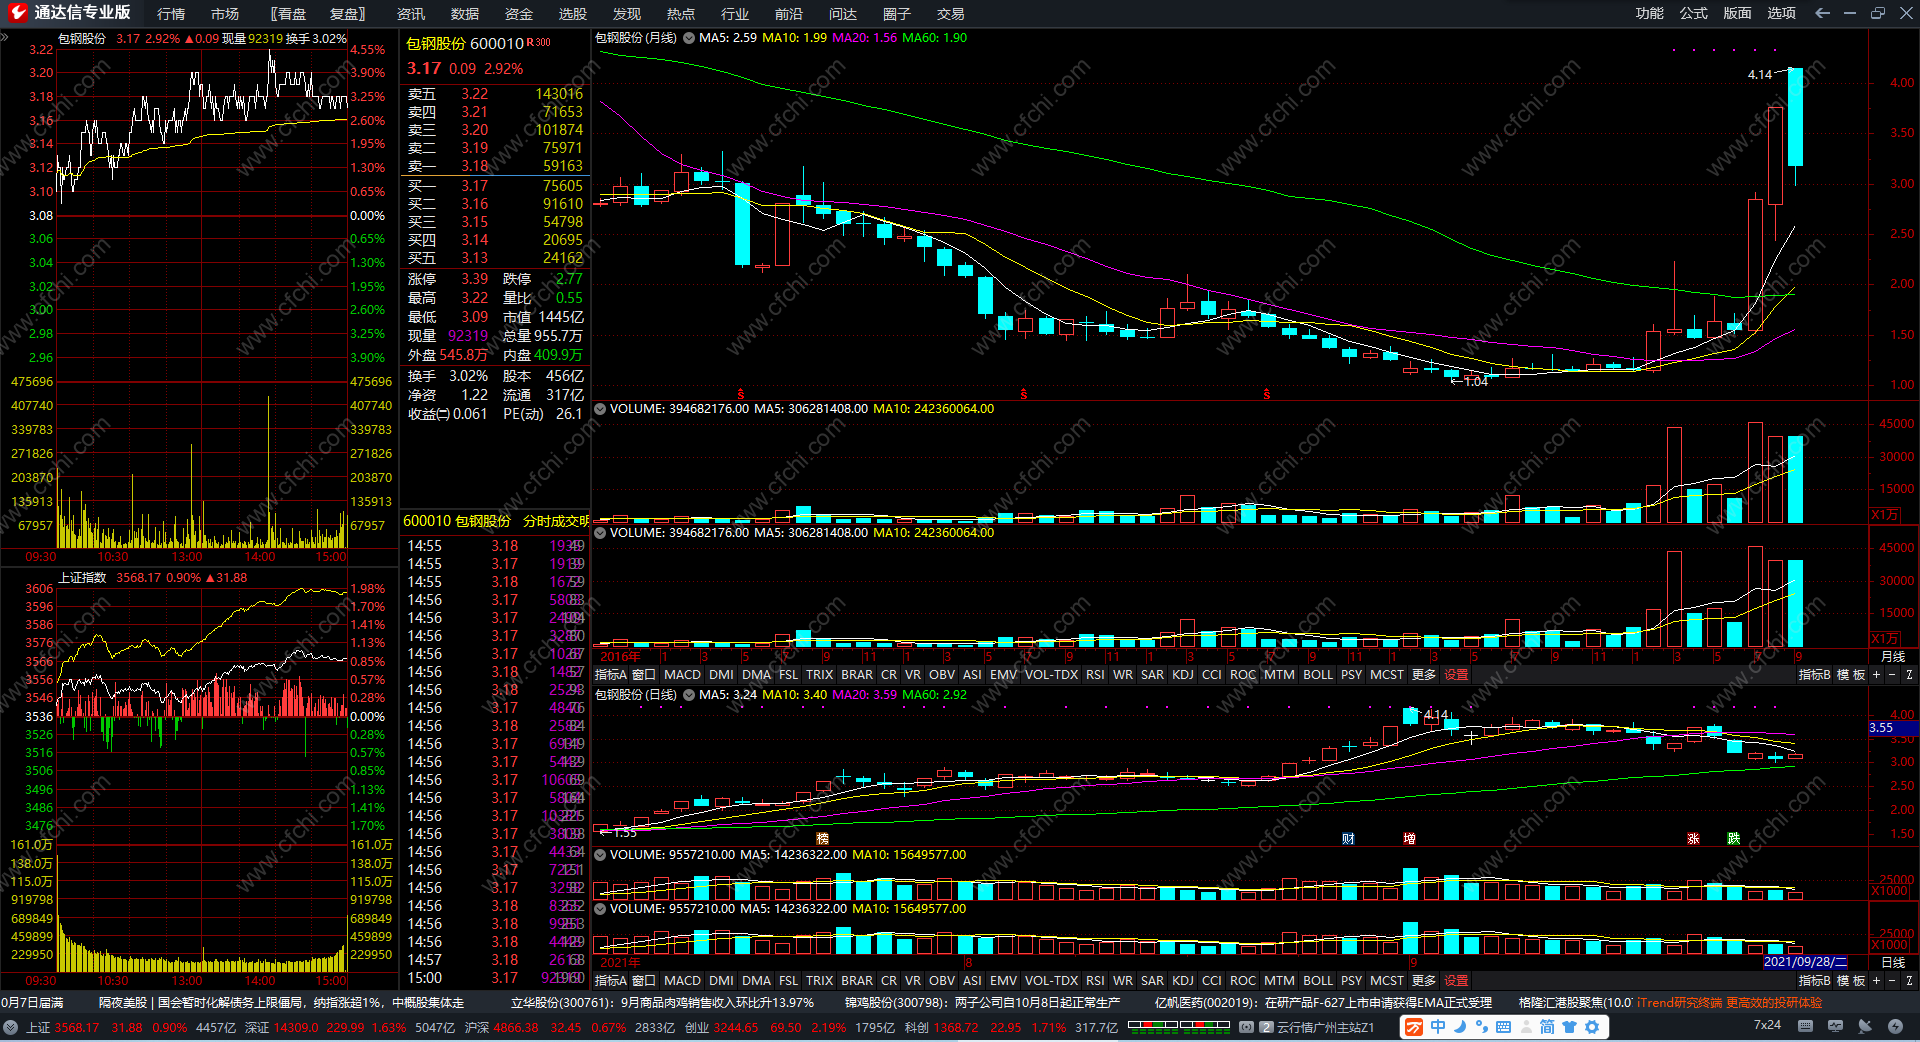Expand the monthly chart MA indicator dropdown circle

(x=688, y=38)
